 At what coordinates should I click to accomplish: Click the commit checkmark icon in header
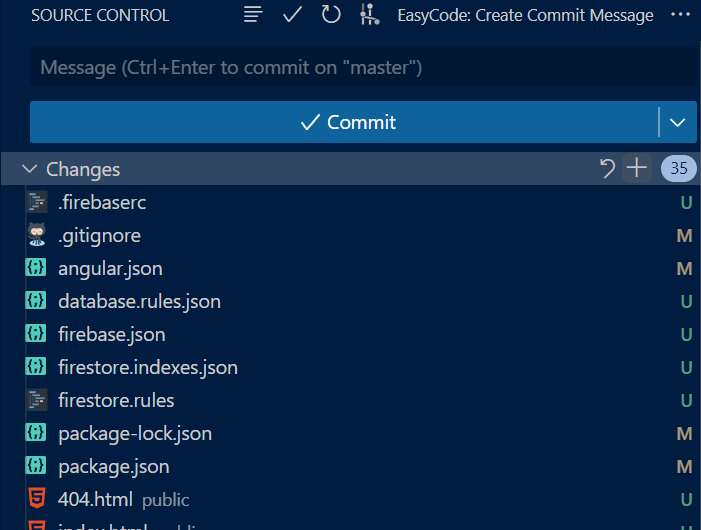coord(292,15)
